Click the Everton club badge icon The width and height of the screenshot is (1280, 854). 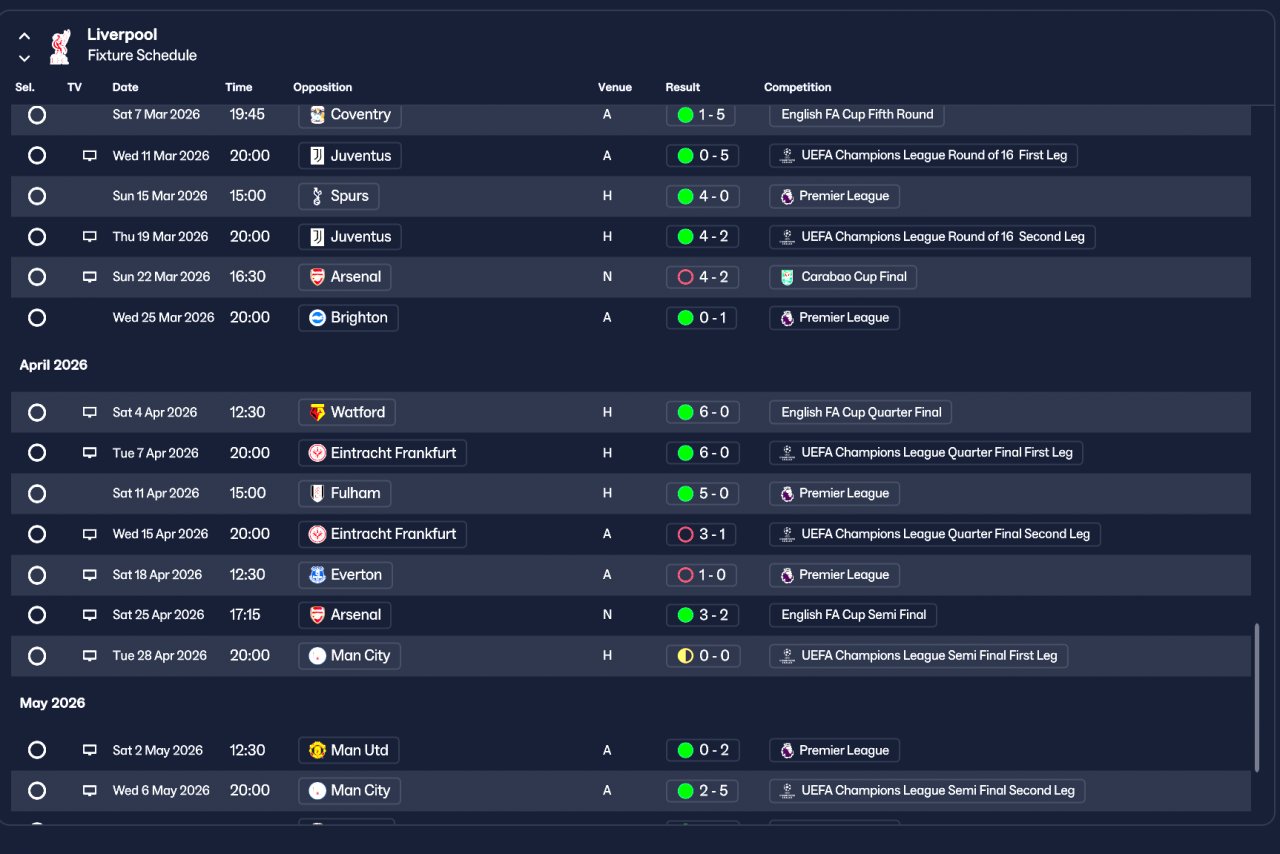coord(317,575)
